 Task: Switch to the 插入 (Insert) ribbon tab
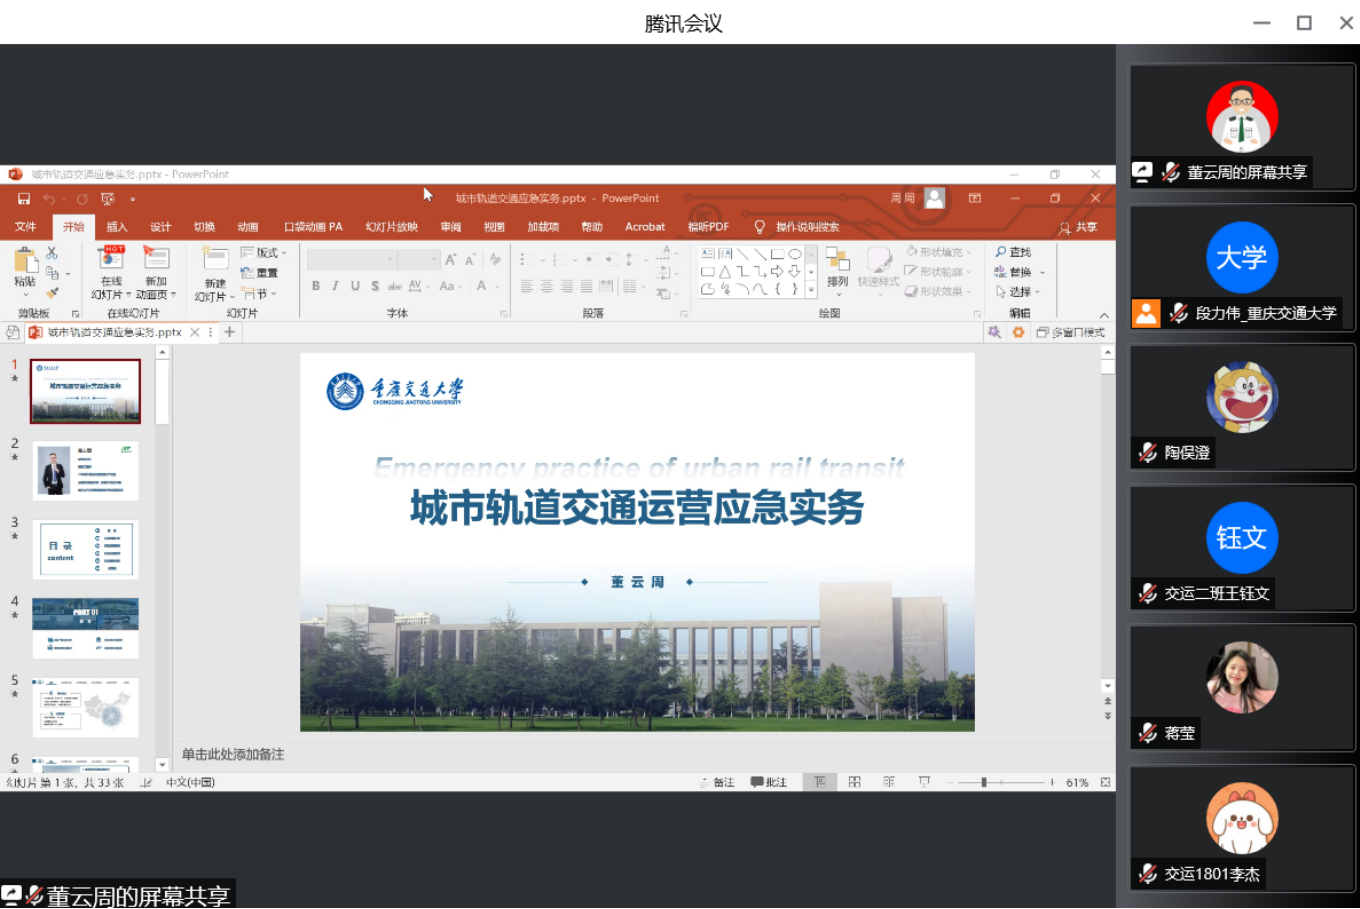pos(117,227)
